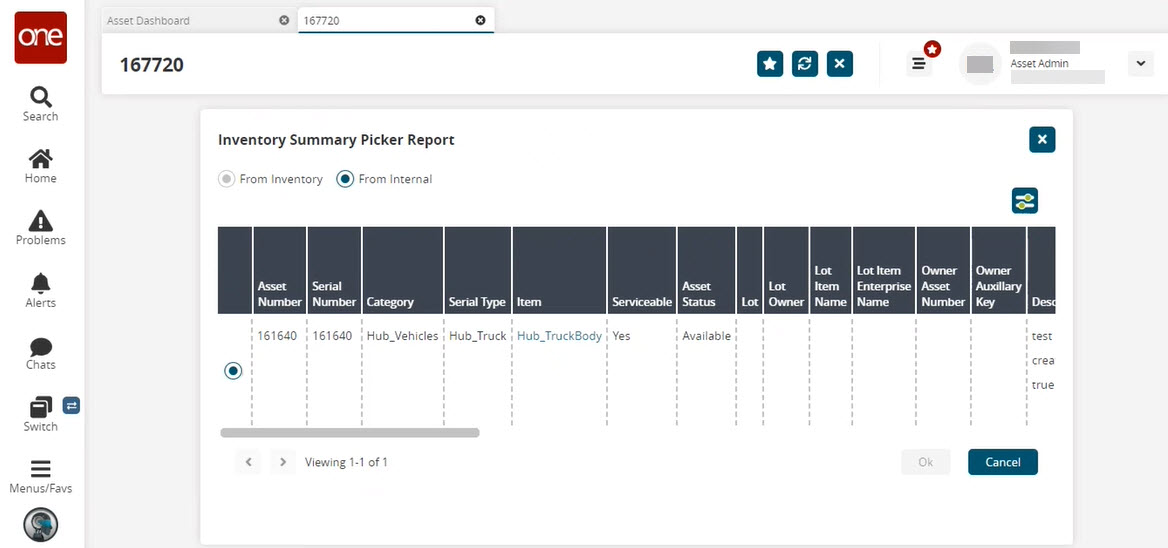The height and width of the screenshot is (548, 1168).
Task: Go to next page of results
Action: coord(283,462)
